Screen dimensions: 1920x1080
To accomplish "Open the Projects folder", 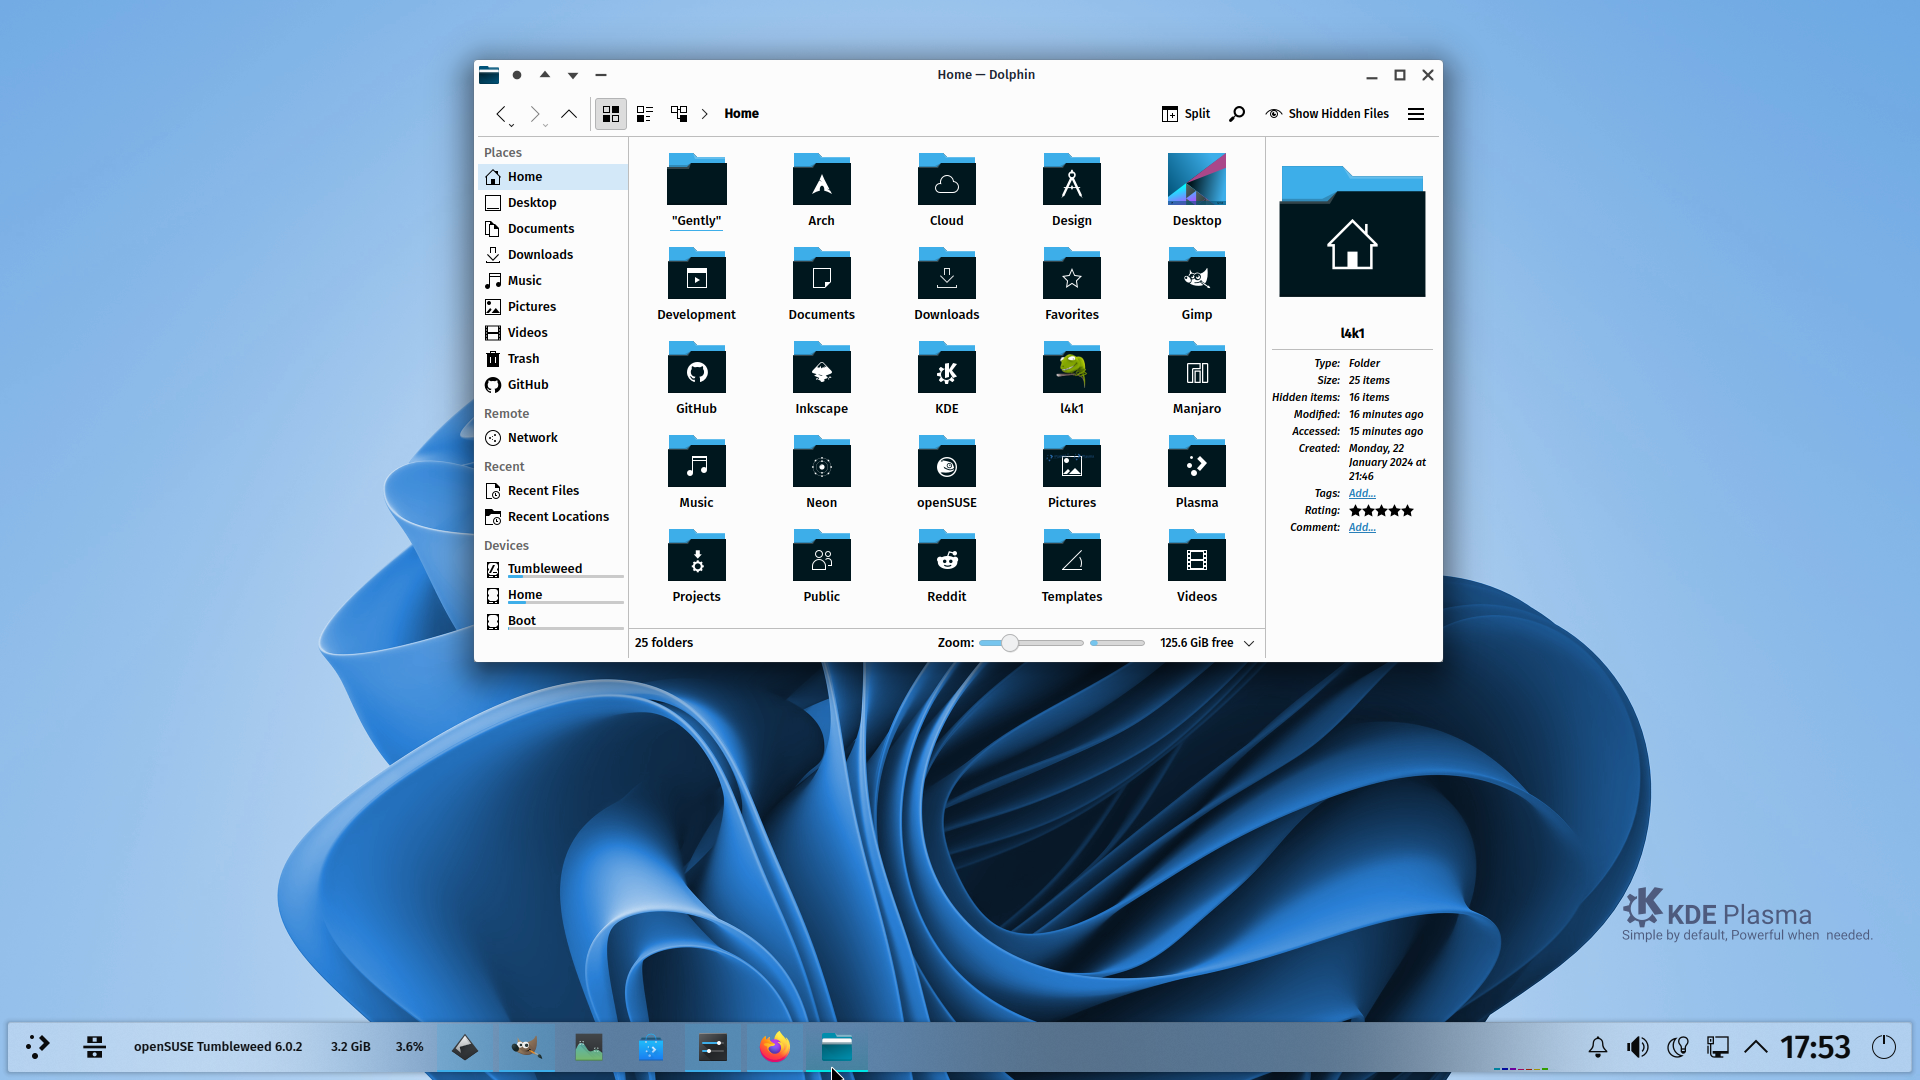I will coord(696,566).
